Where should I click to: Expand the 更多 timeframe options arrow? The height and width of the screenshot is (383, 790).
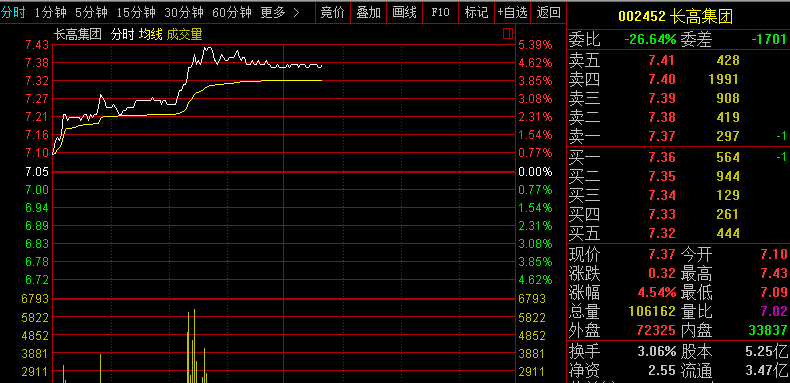tap(296, 13)
